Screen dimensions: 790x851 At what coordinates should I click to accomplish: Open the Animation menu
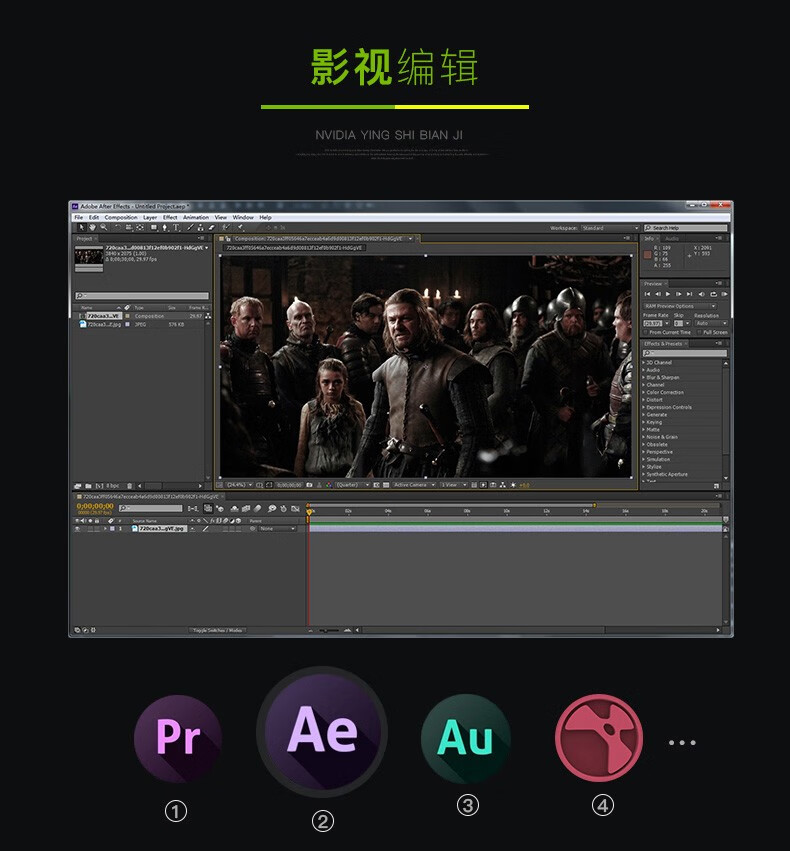coord(196,217)
